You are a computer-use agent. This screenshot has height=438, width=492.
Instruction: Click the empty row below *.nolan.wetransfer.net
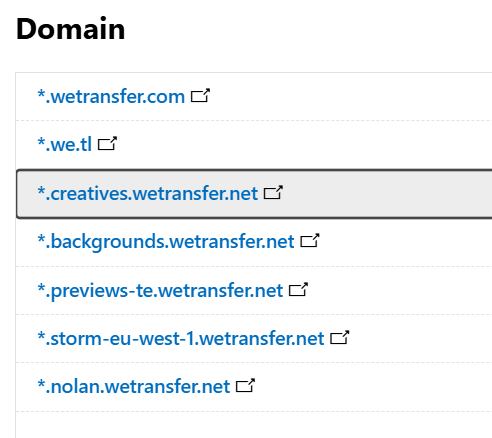click(253, 425)
